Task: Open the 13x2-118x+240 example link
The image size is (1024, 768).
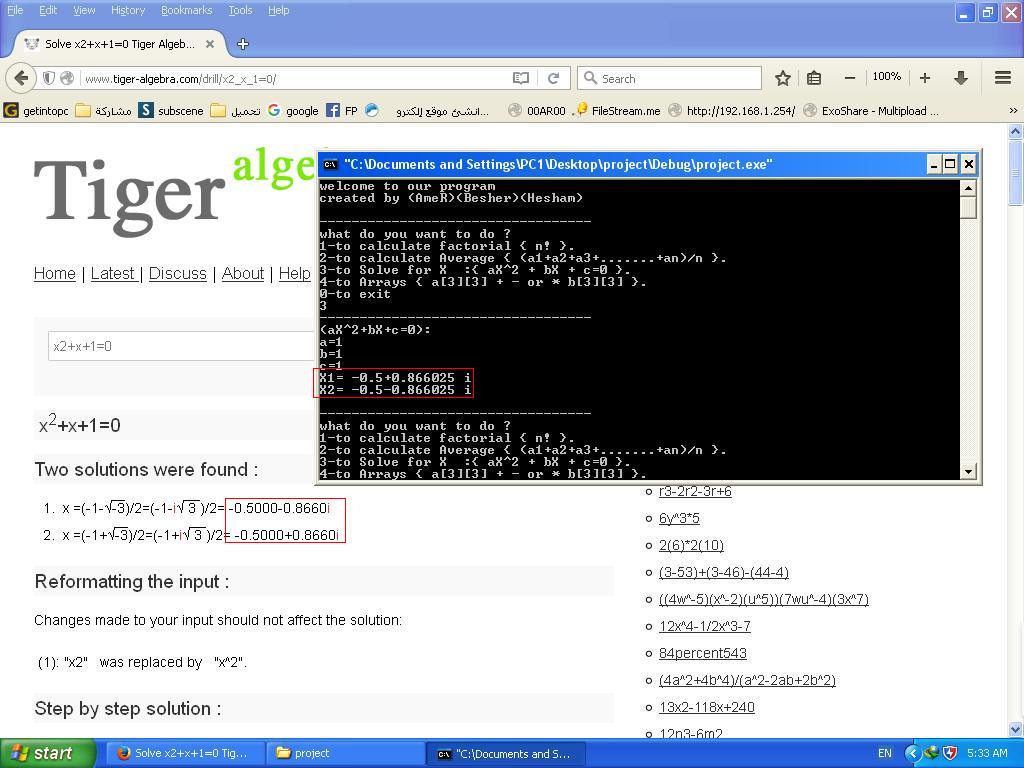Action: coord(706,707)
